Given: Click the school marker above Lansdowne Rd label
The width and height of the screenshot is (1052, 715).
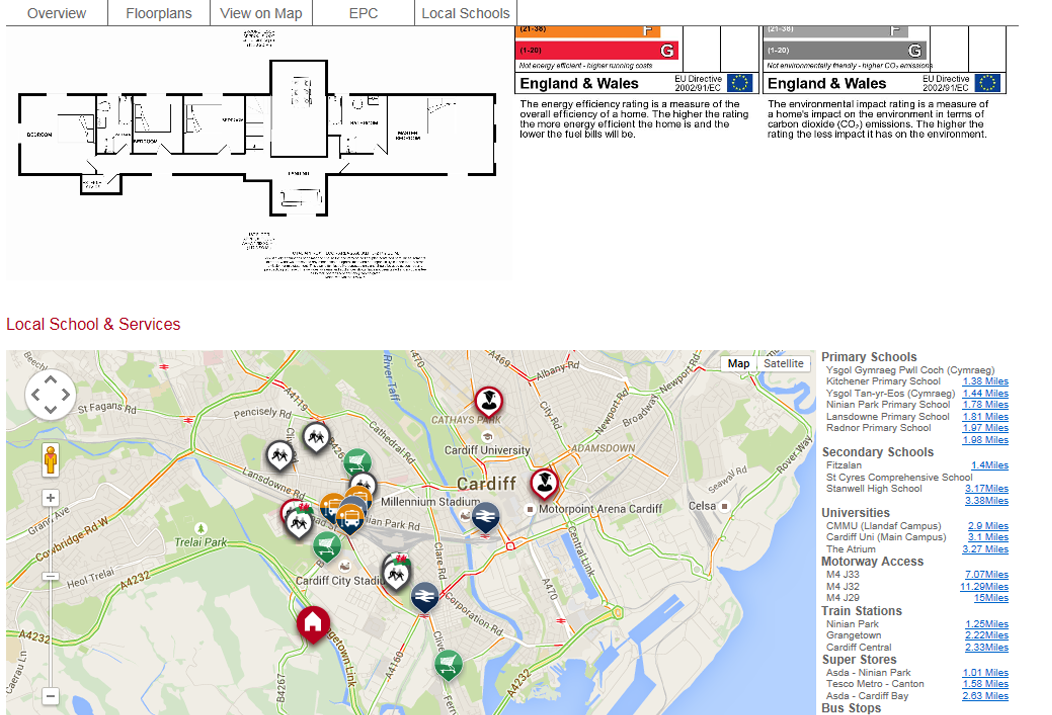Looking at the screenshot, I should point(280,455).
